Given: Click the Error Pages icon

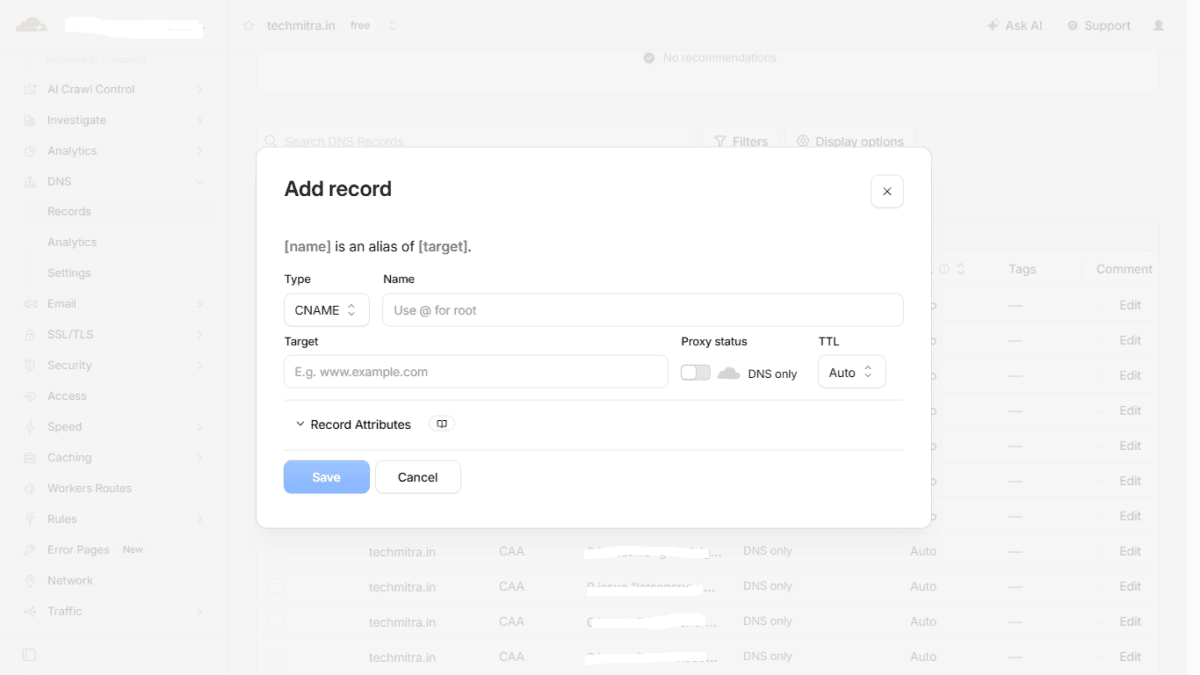Looking at the screenshot, I should pyautogui.click(x=29, y=550).
